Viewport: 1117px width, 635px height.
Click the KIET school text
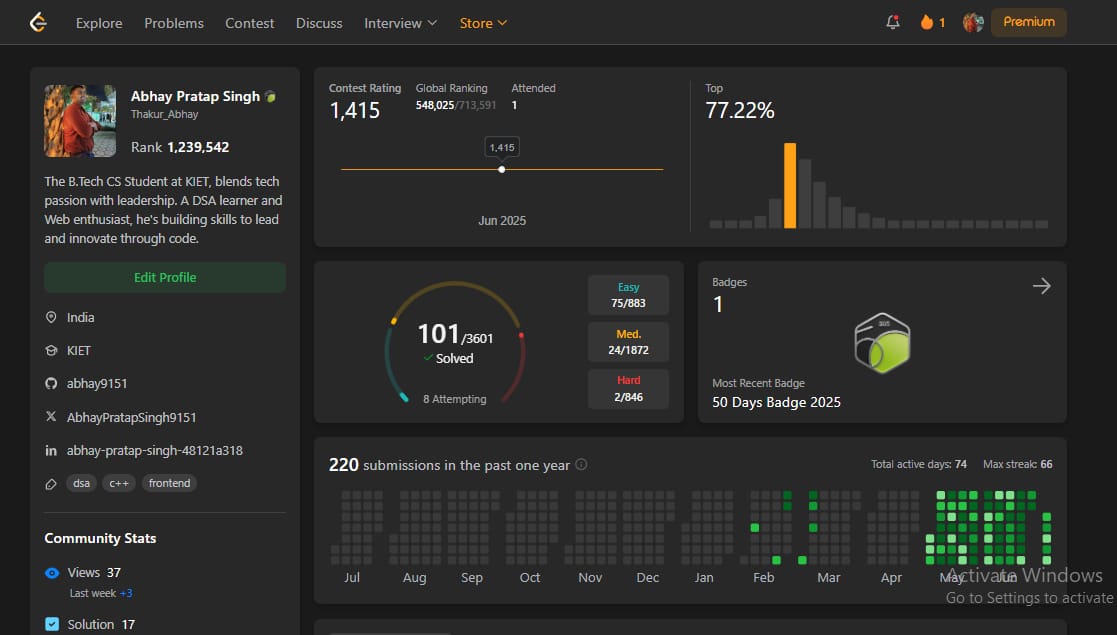tap(79, 351)
